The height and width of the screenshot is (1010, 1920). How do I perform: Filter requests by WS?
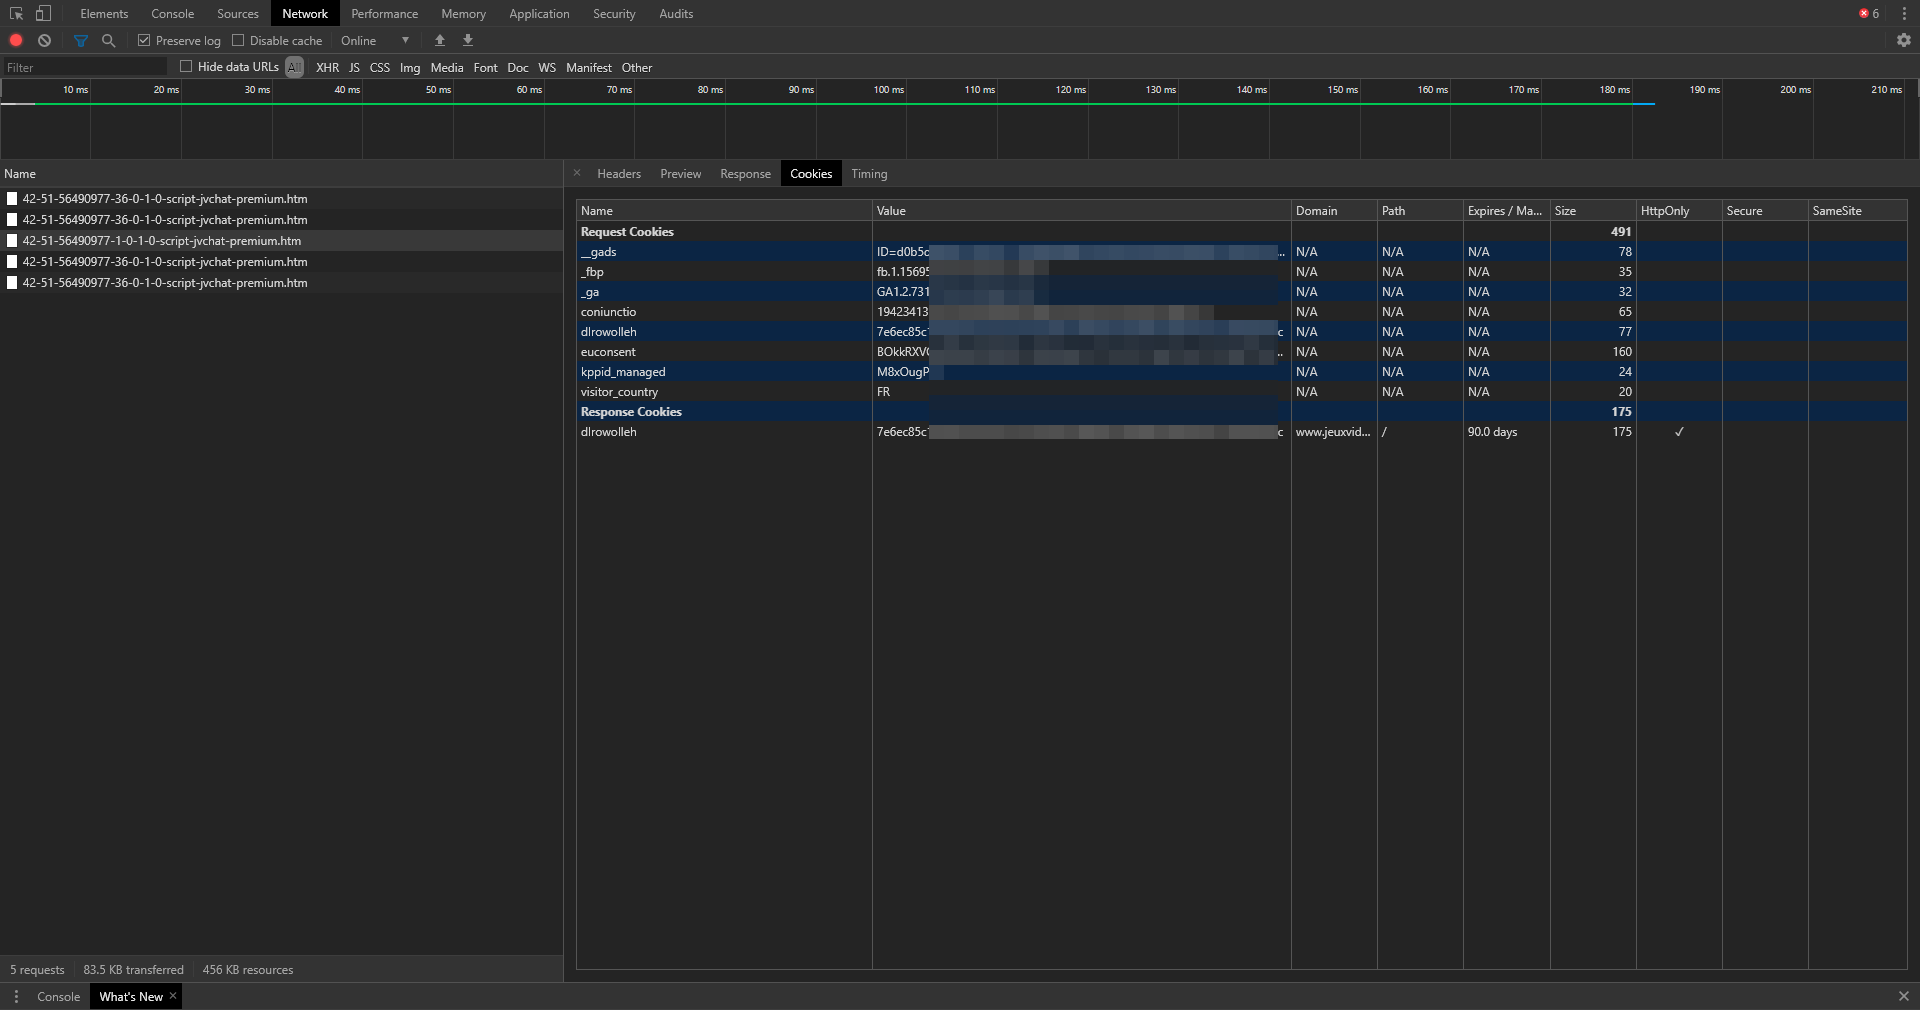[547, 68]
